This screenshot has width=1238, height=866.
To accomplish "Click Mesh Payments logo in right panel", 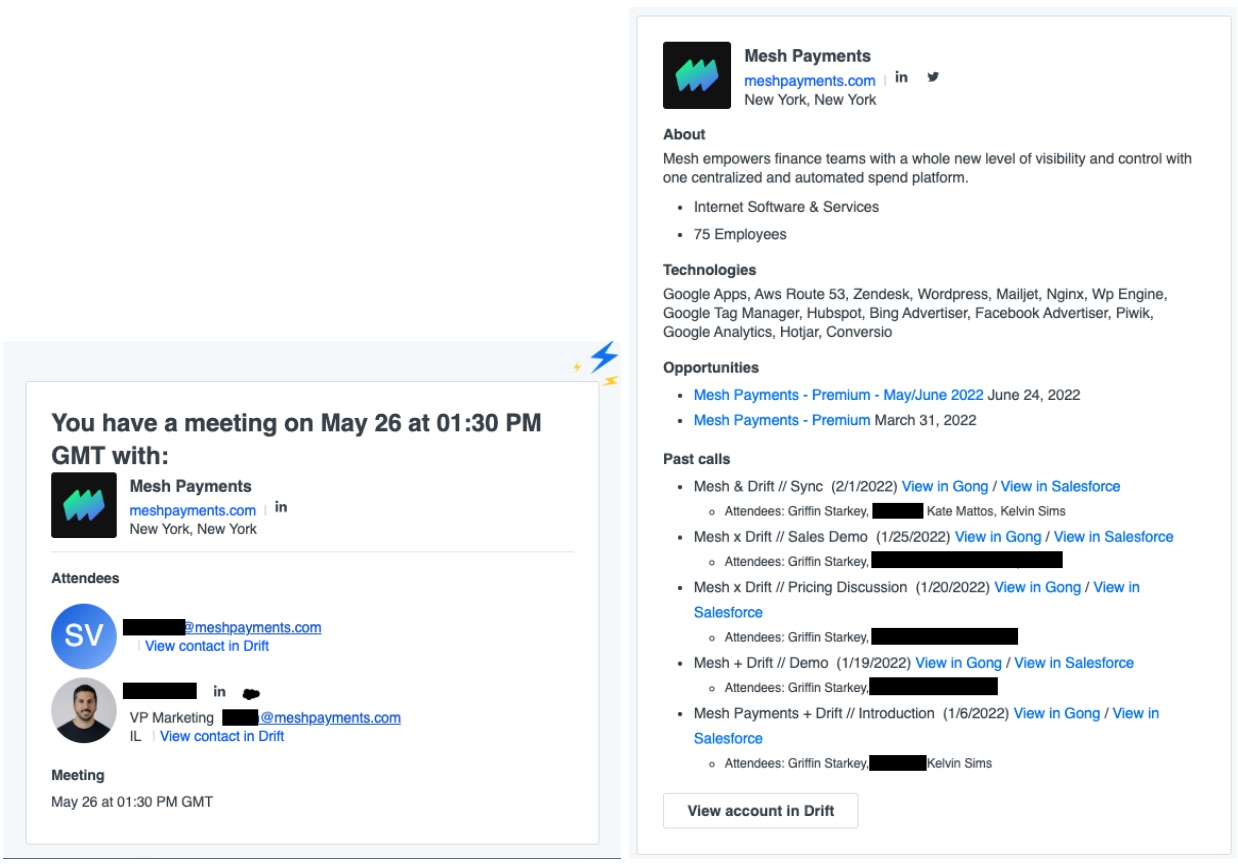I will pyautogui.click(x=697, y=75).
